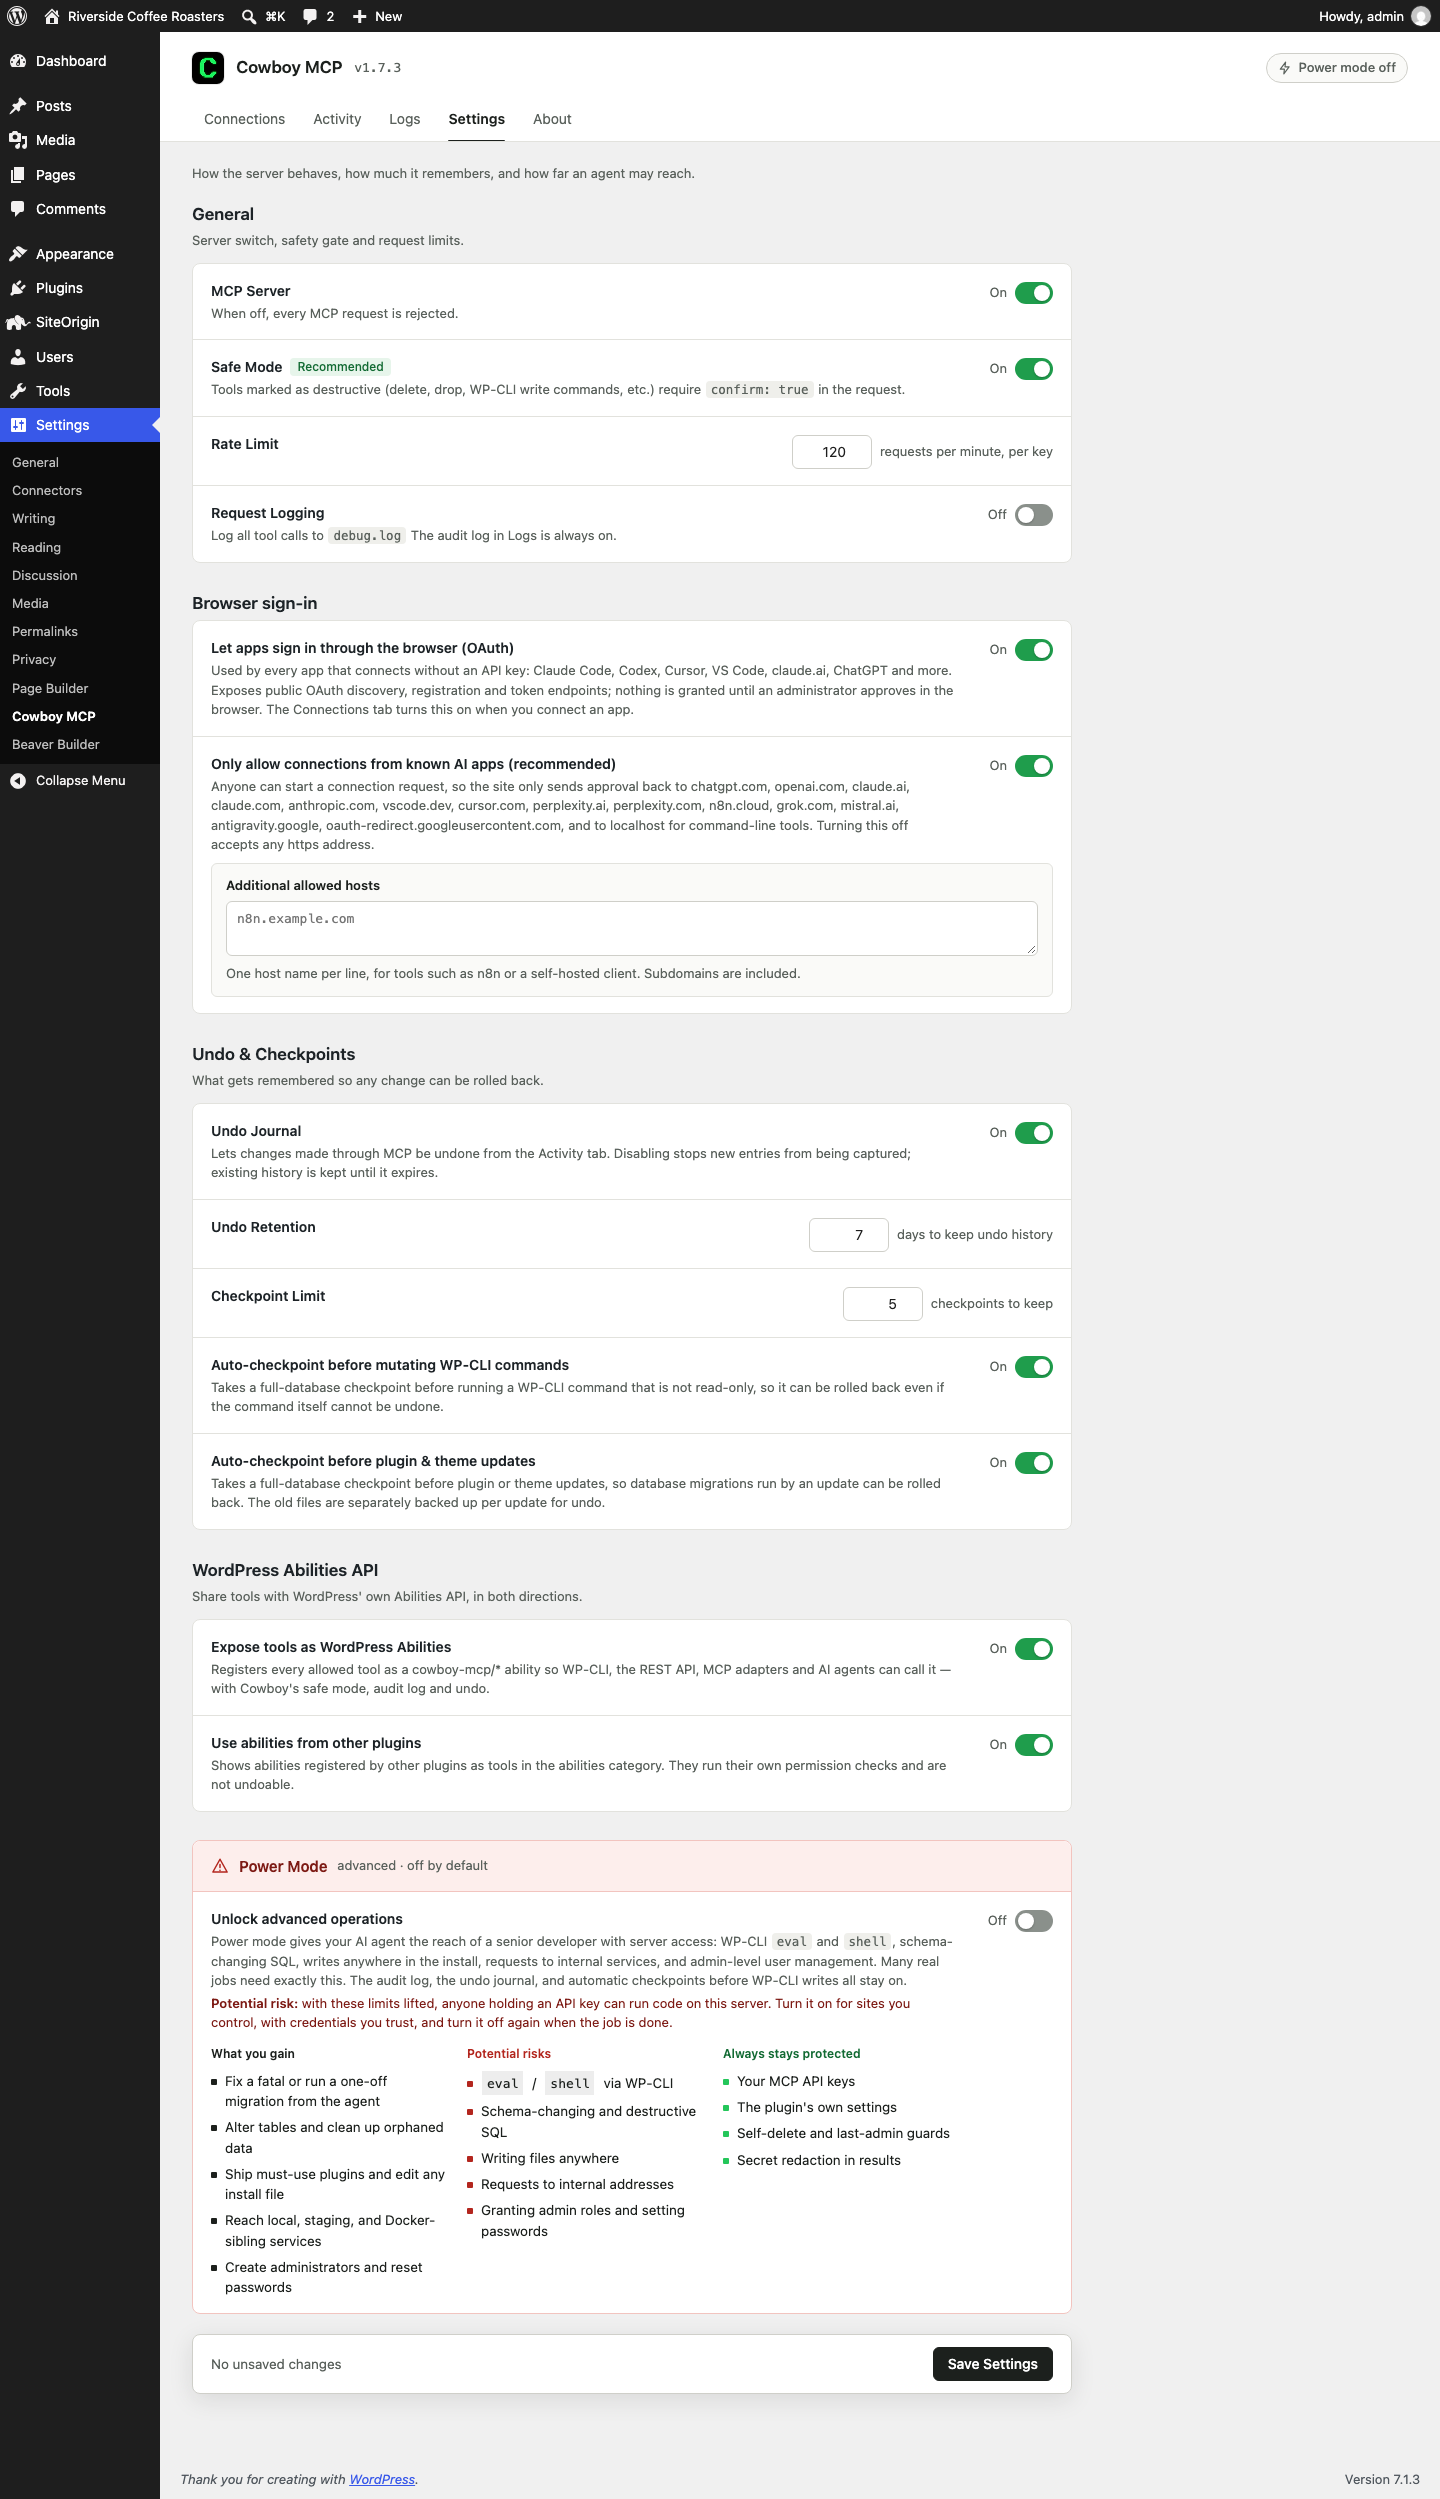1440x2499 pixels.
Task: Toggle Expose tools as WordPress Abilities
Action: pyautogui.click(x=1034, y=1649)
